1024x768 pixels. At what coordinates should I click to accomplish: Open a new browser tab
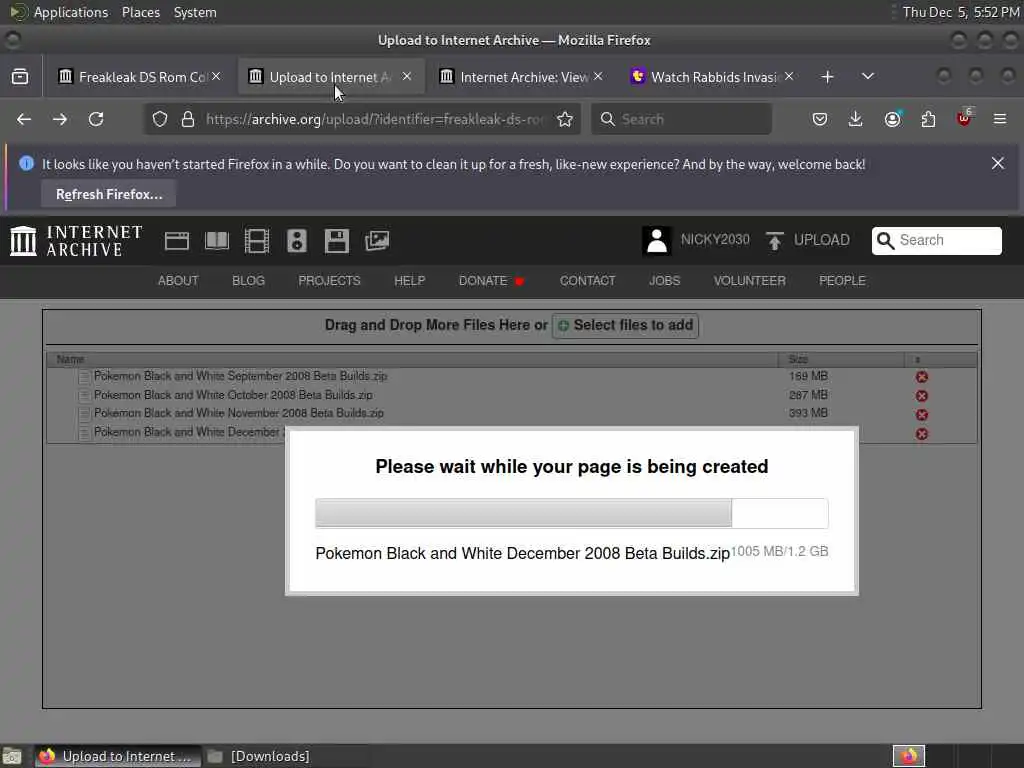827,76
